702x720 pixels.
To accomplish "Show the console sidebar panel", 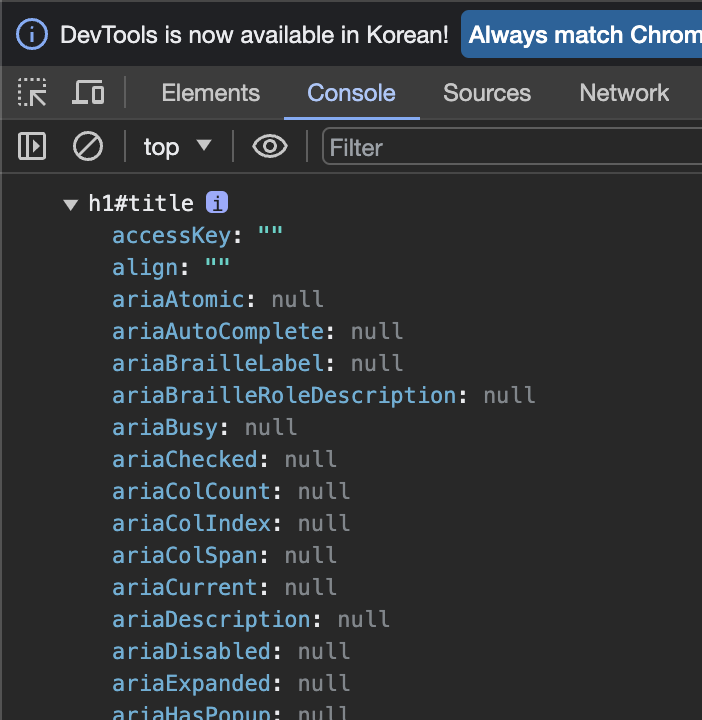I will 32,146.
